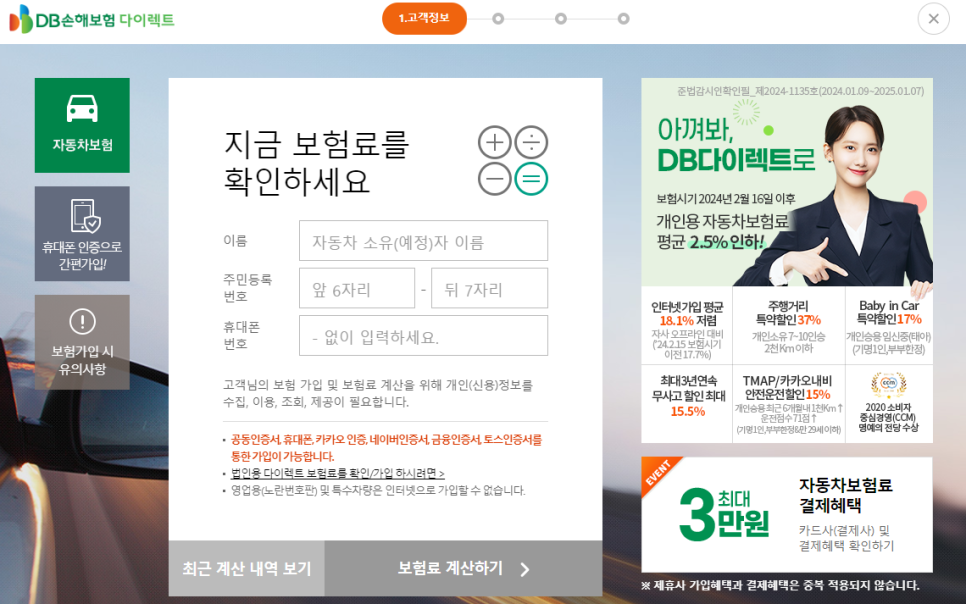Open the 자동차보험 car menu

tap(82, 125)
